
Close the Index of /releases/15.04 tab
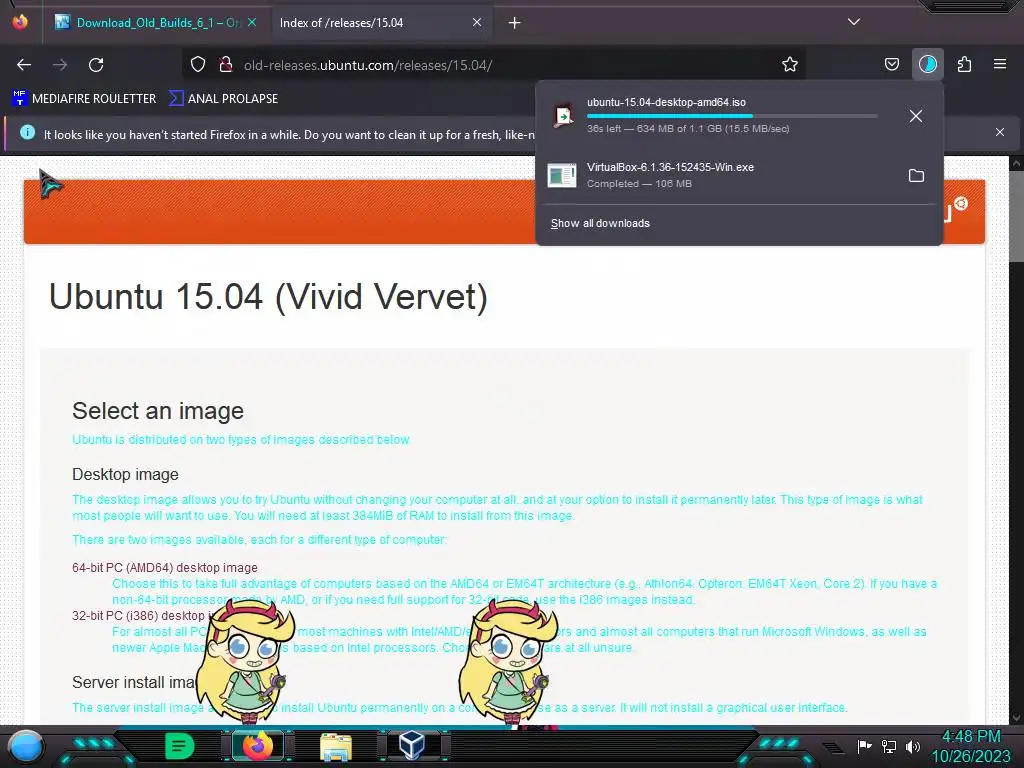click(477, 22)
